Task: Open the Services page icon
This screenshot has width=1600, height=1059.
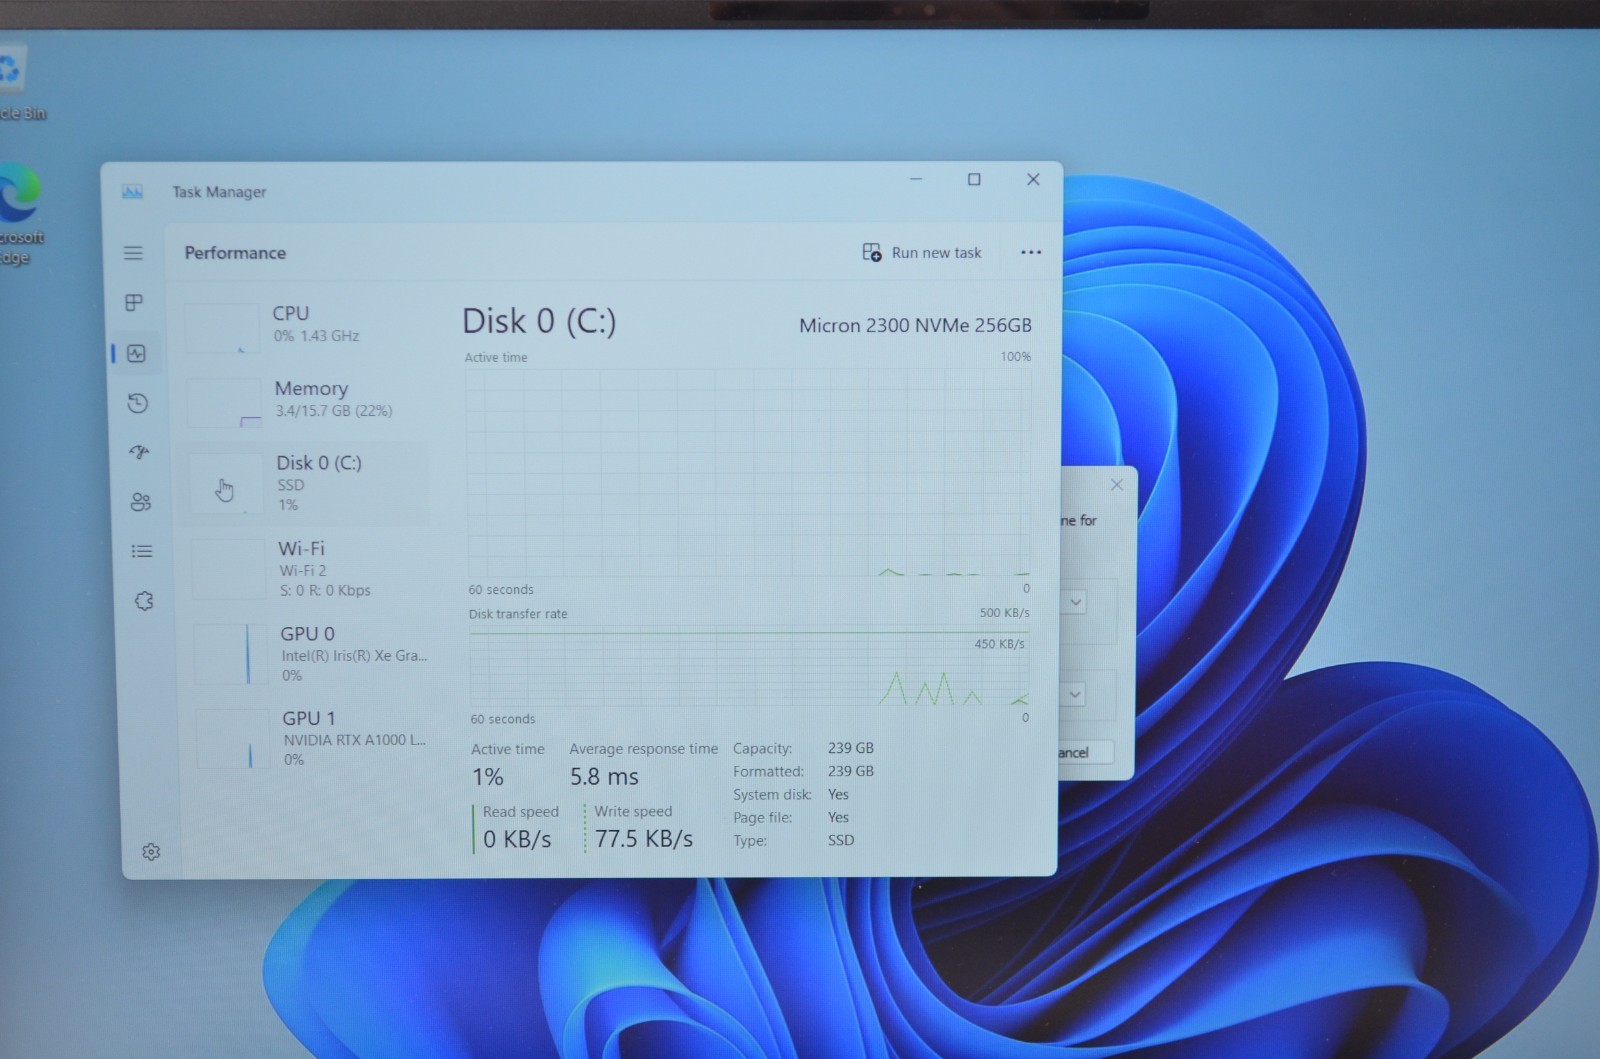Action: [144, 601]
